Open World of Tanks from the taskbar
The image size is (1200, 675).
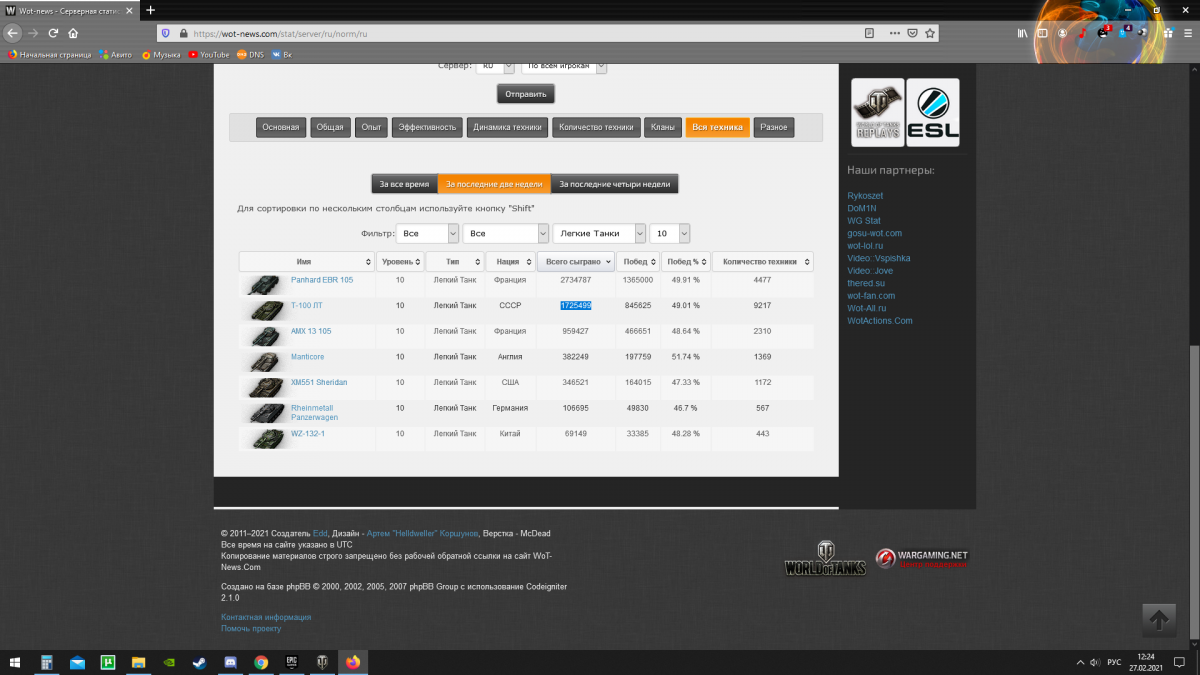click(322, 662)
